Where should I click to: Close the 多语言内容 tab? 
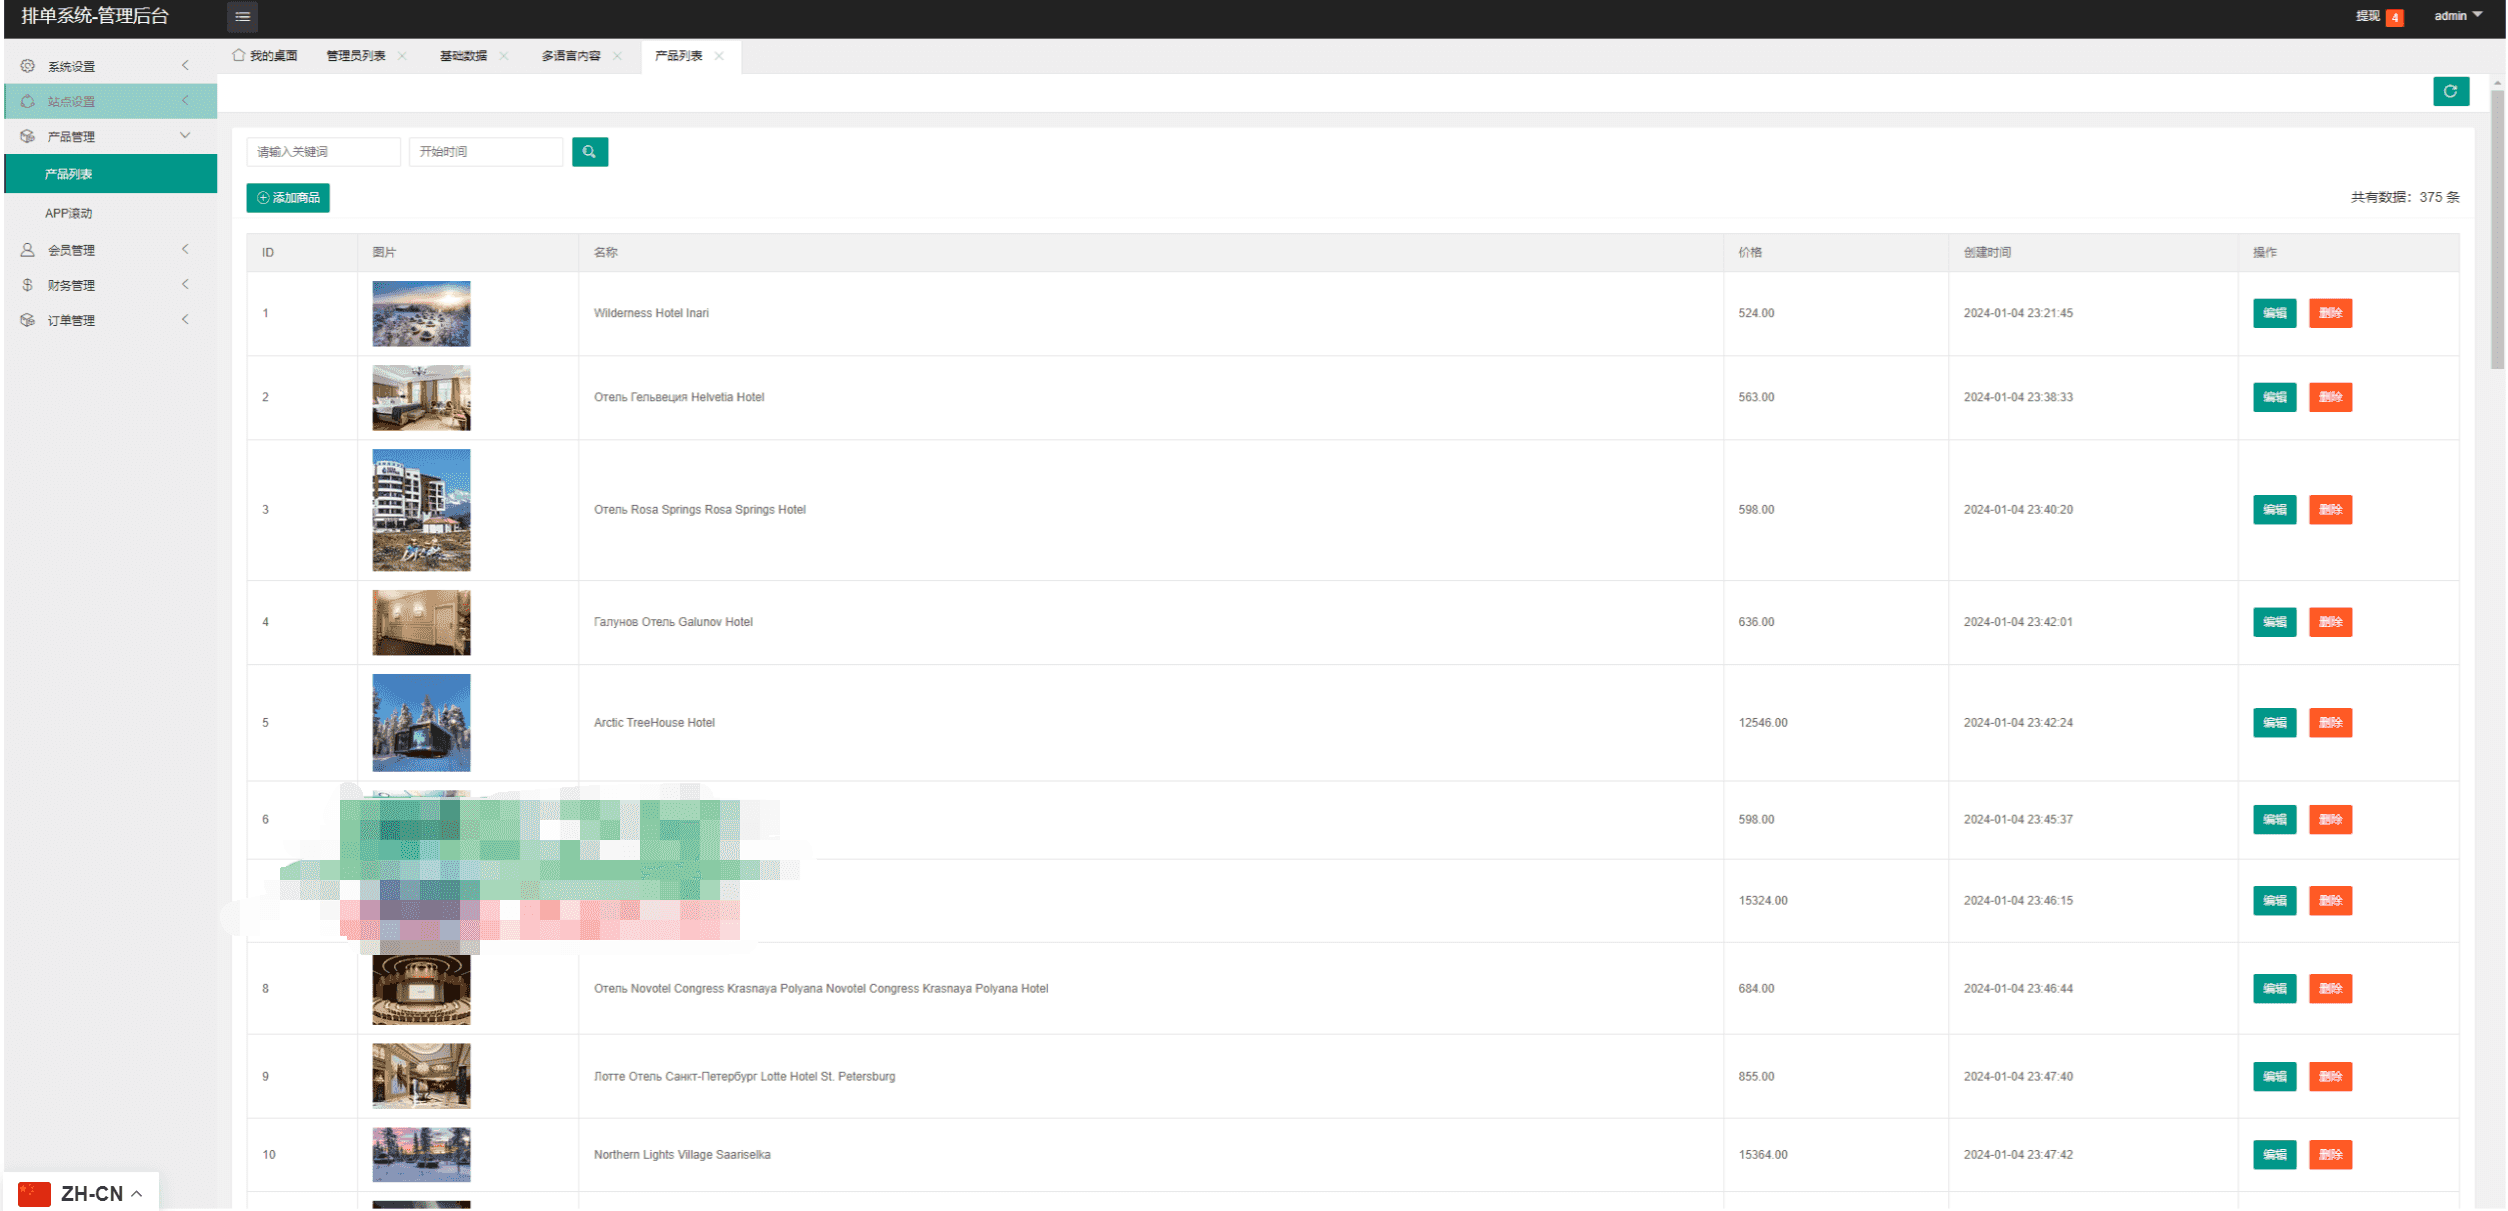pyautogui.click(x=617, y=56)
